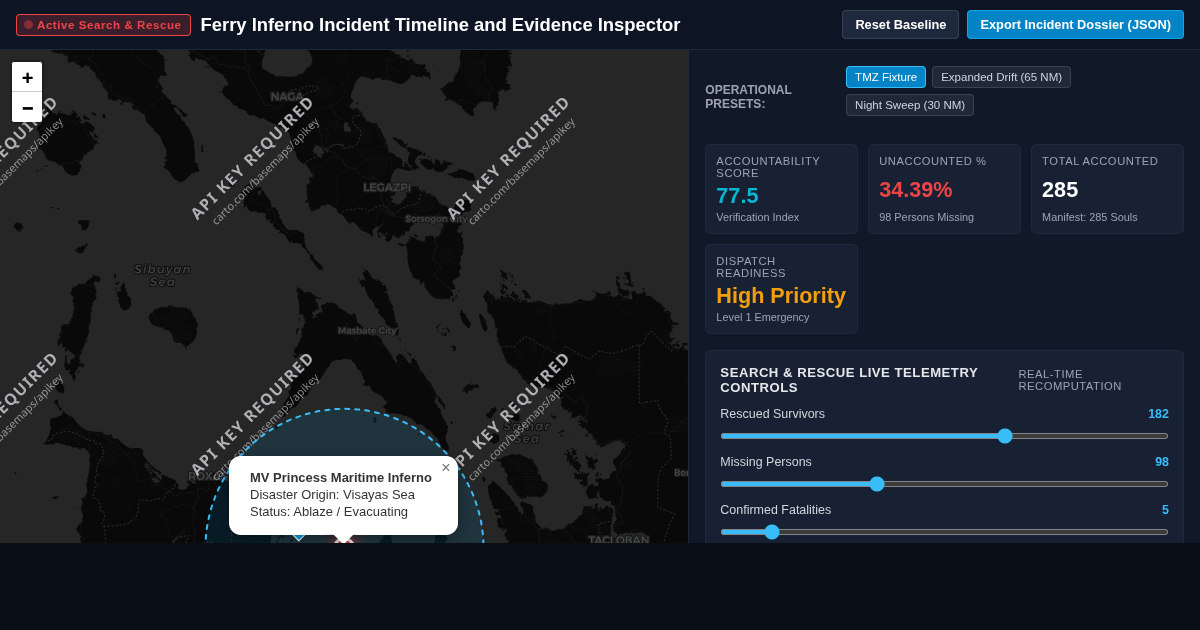1200x630 pixels.
Task: Click the Total Accounted card showing 285
Action: pos(1107,189)
